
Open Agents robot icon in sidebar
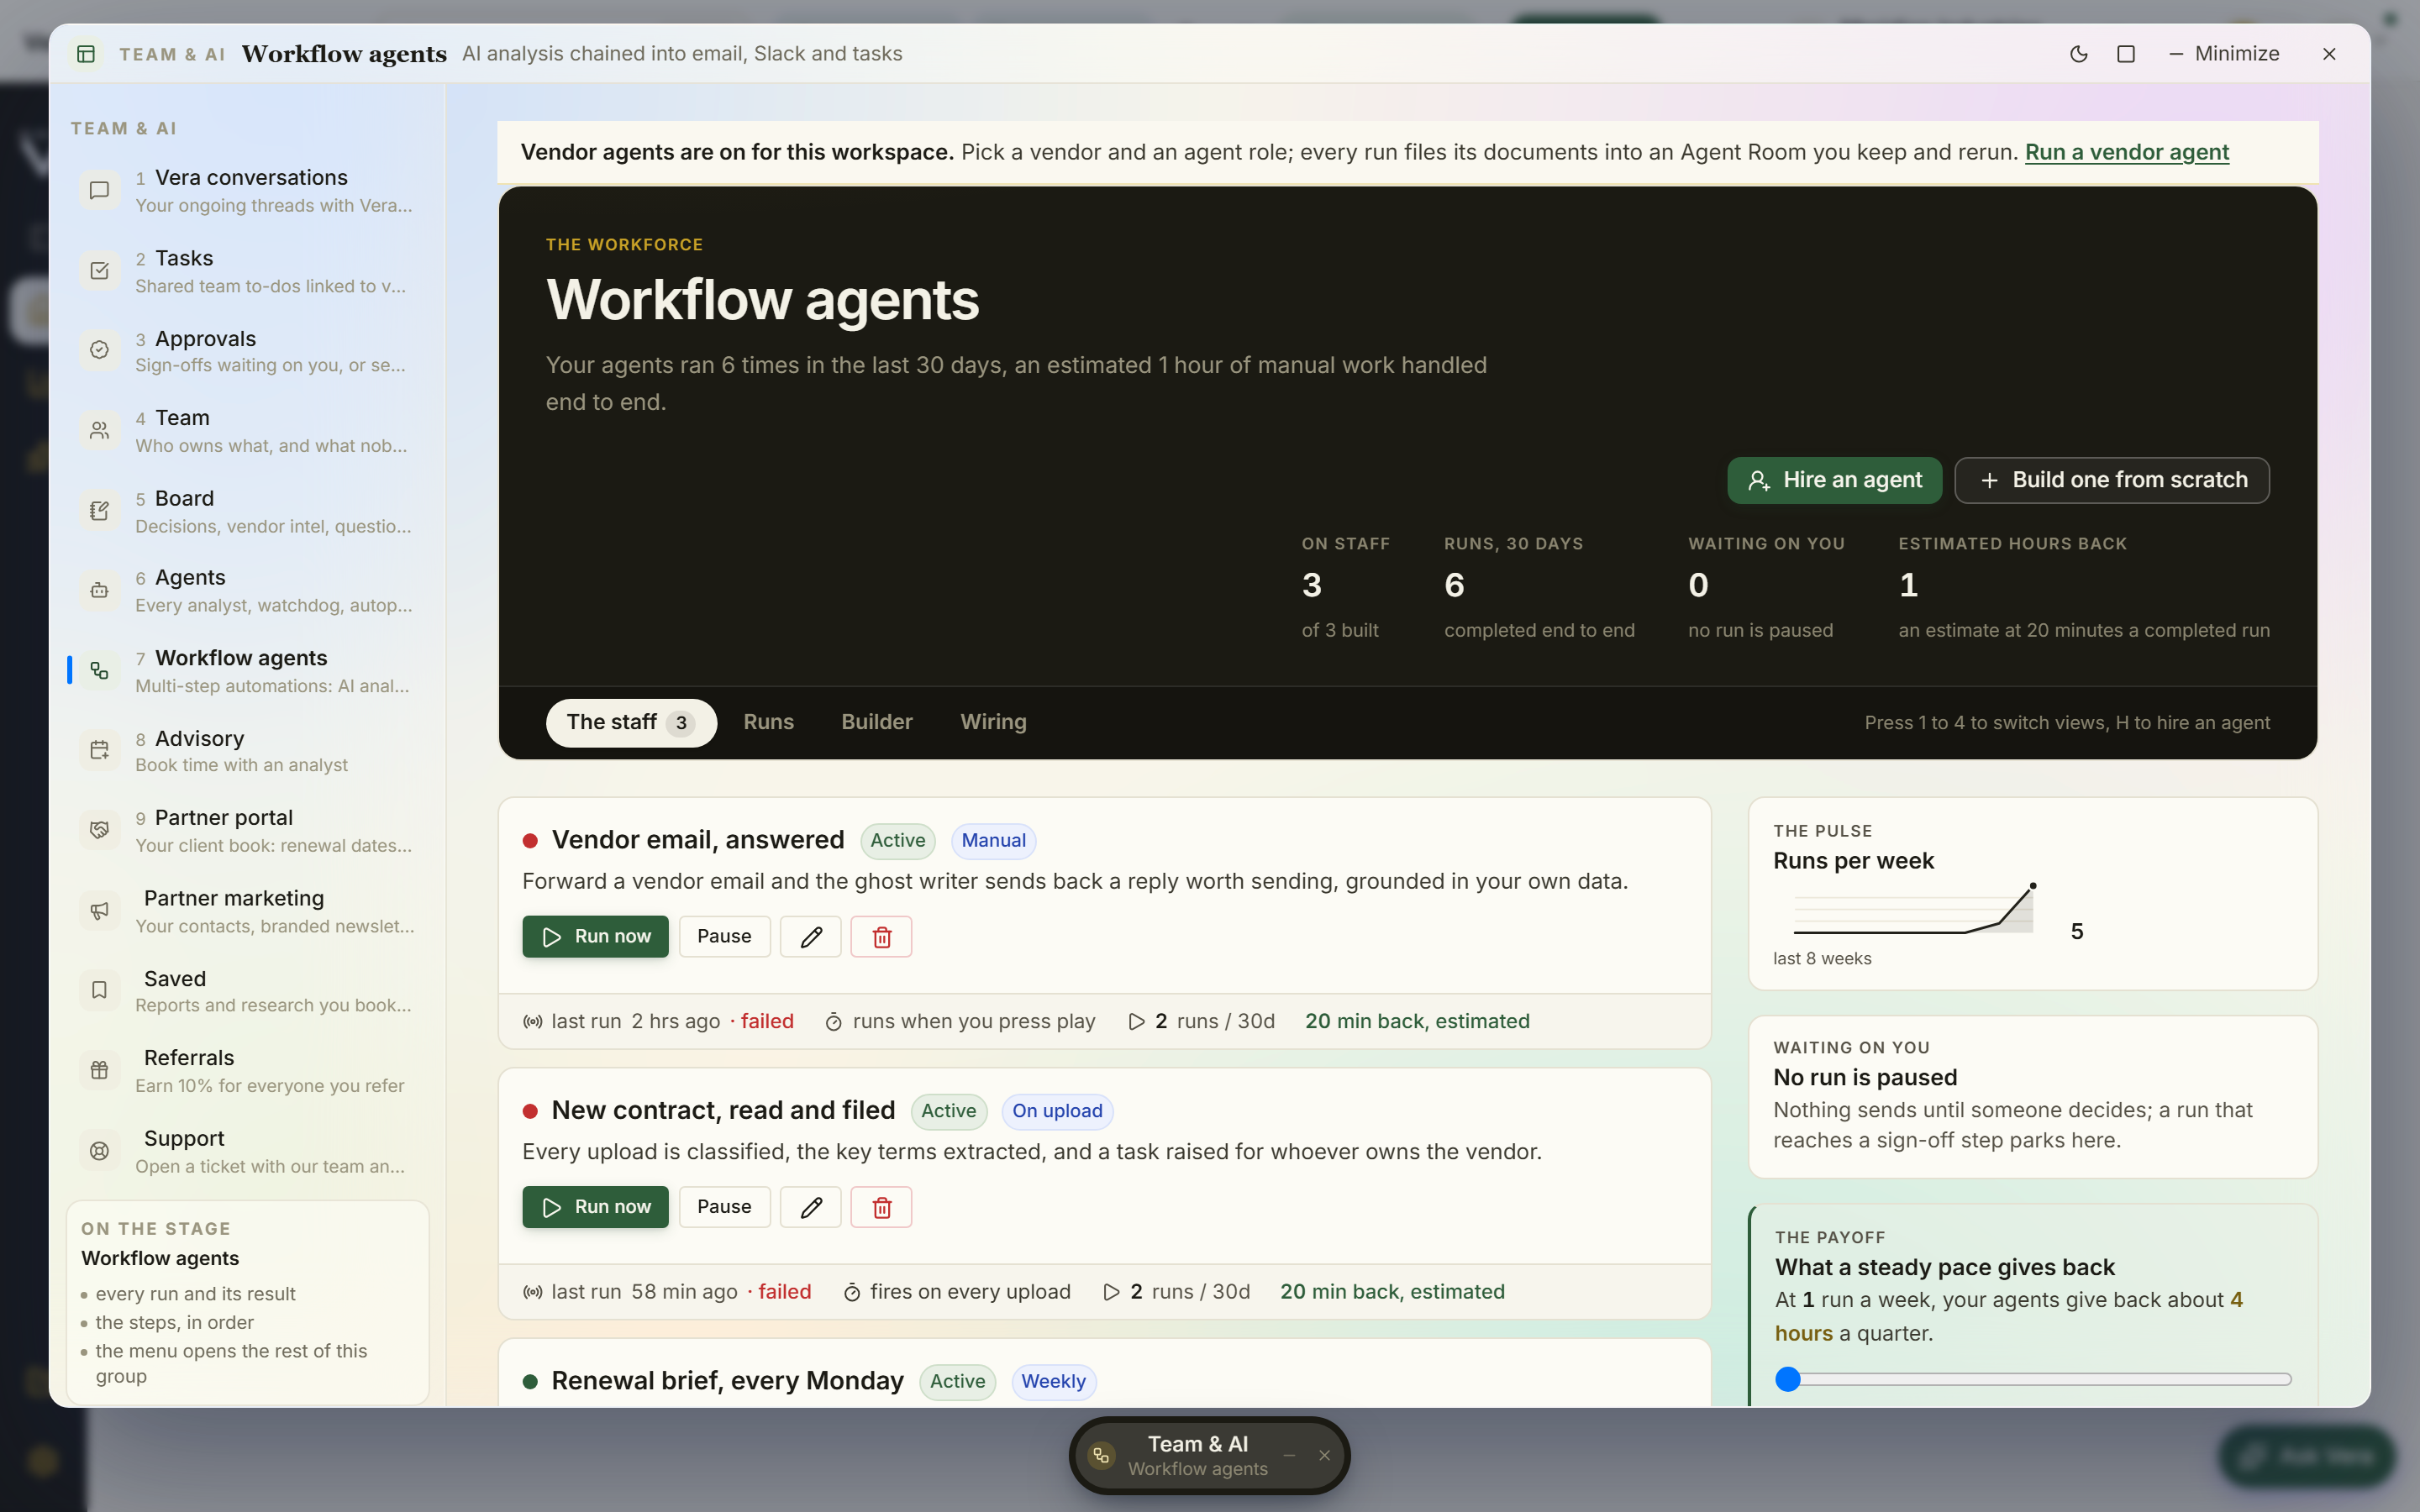pyautogui.click(x=99, y=590)
